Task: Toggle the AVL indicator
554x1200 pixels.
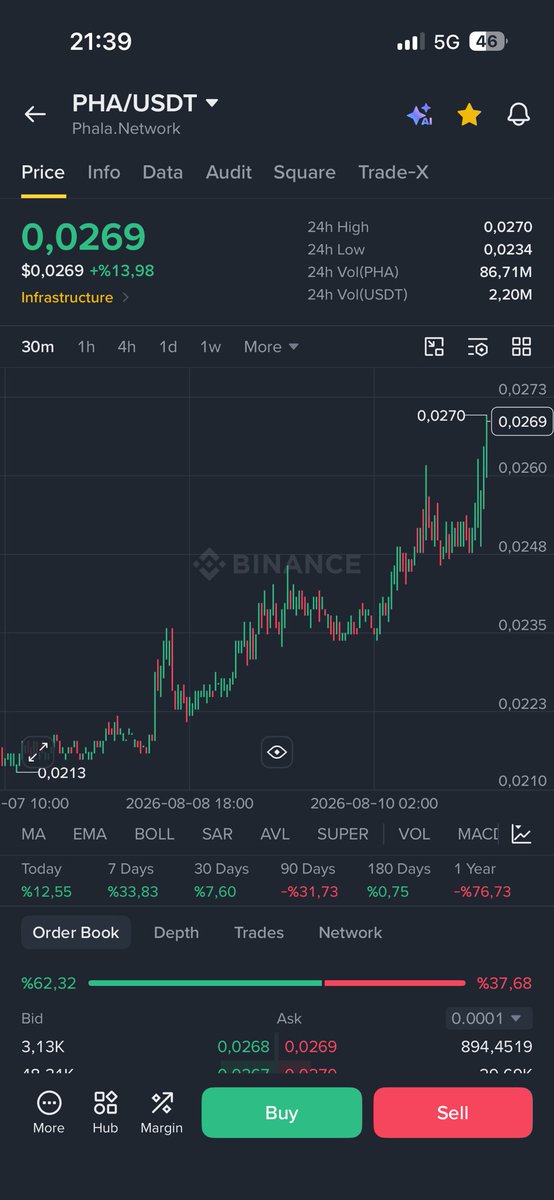Action: (x=275, y=834)
